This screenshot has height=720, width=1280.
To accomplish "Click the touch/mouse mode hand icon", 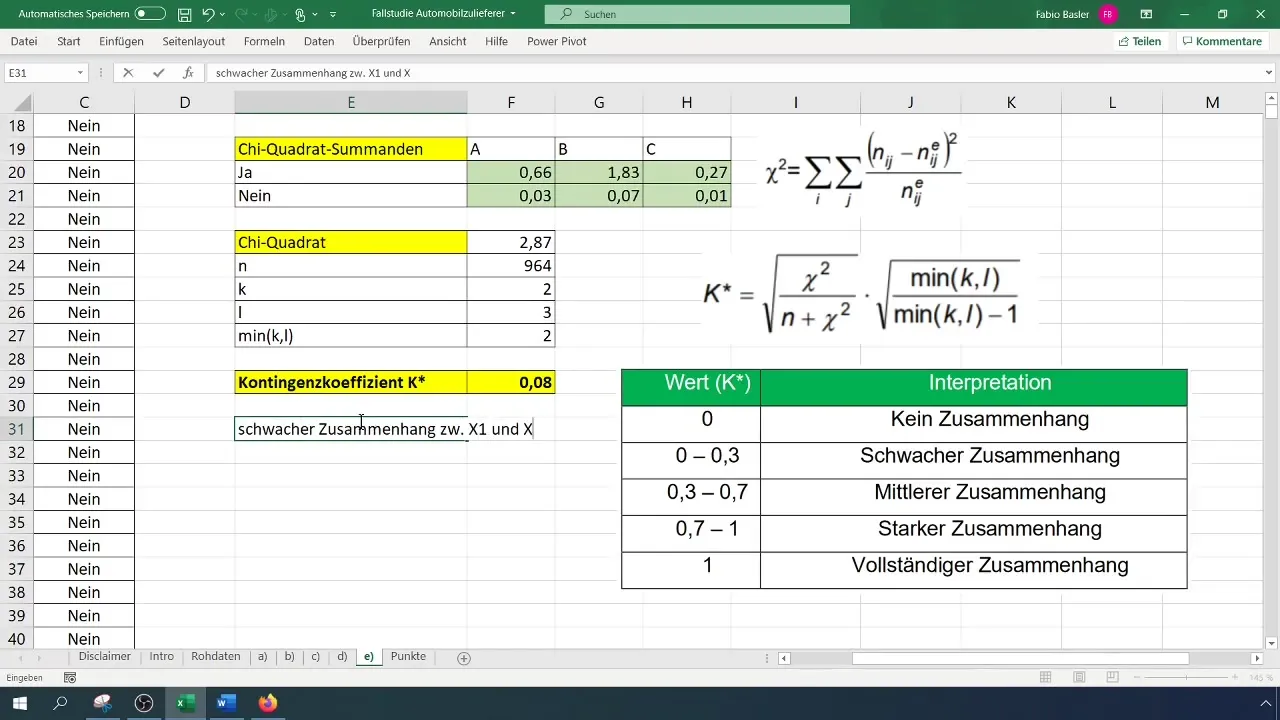I will tap(300, 14).
